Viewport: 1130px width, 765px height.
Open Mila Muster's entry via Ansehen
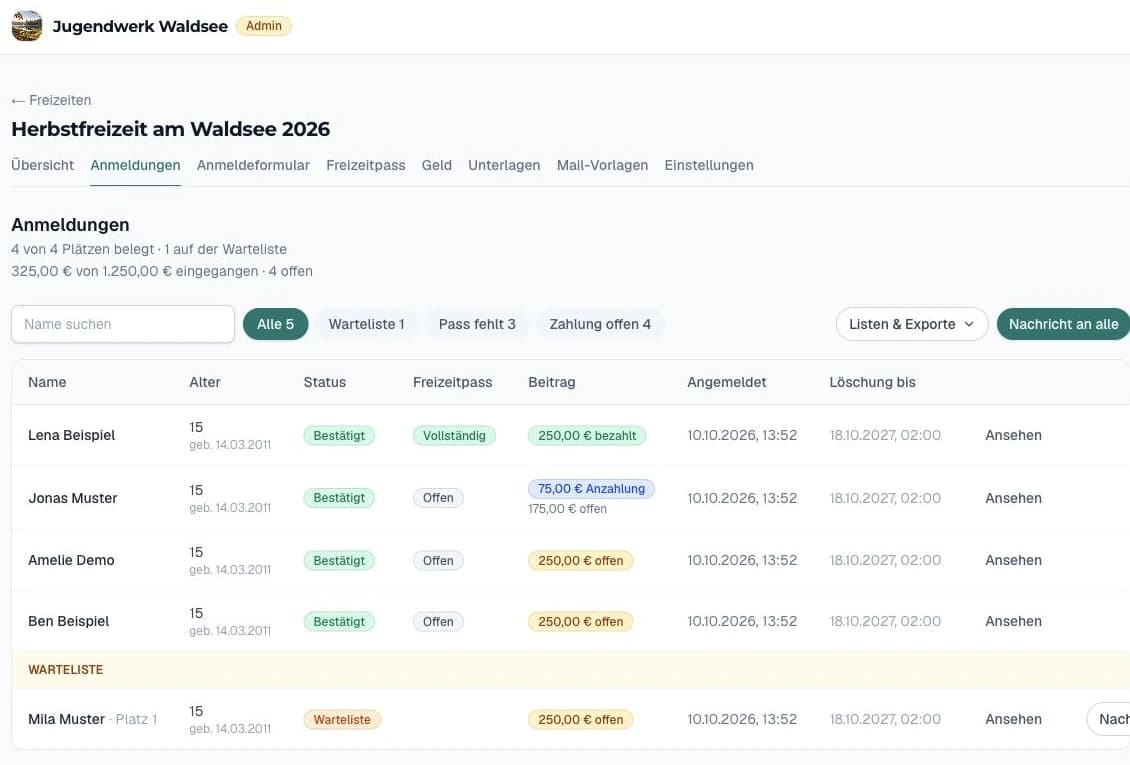(1013, 719)
